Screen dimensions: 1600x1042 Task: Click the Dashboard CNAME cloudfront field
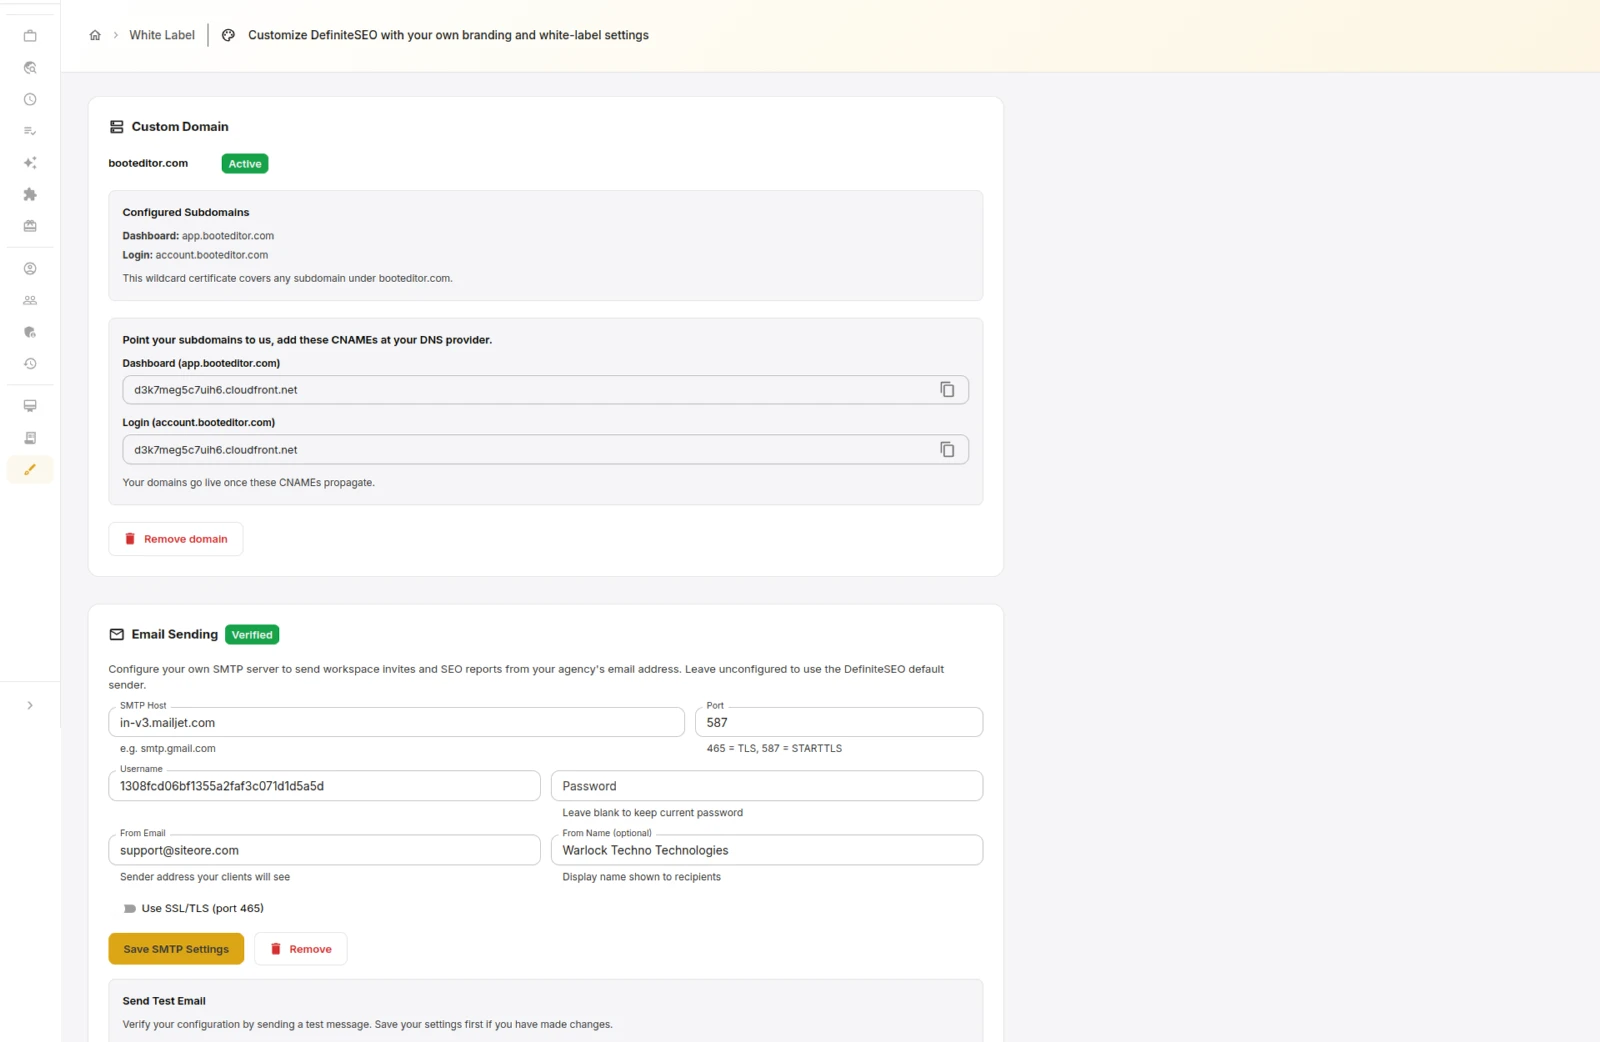click(x=545, y=390)
